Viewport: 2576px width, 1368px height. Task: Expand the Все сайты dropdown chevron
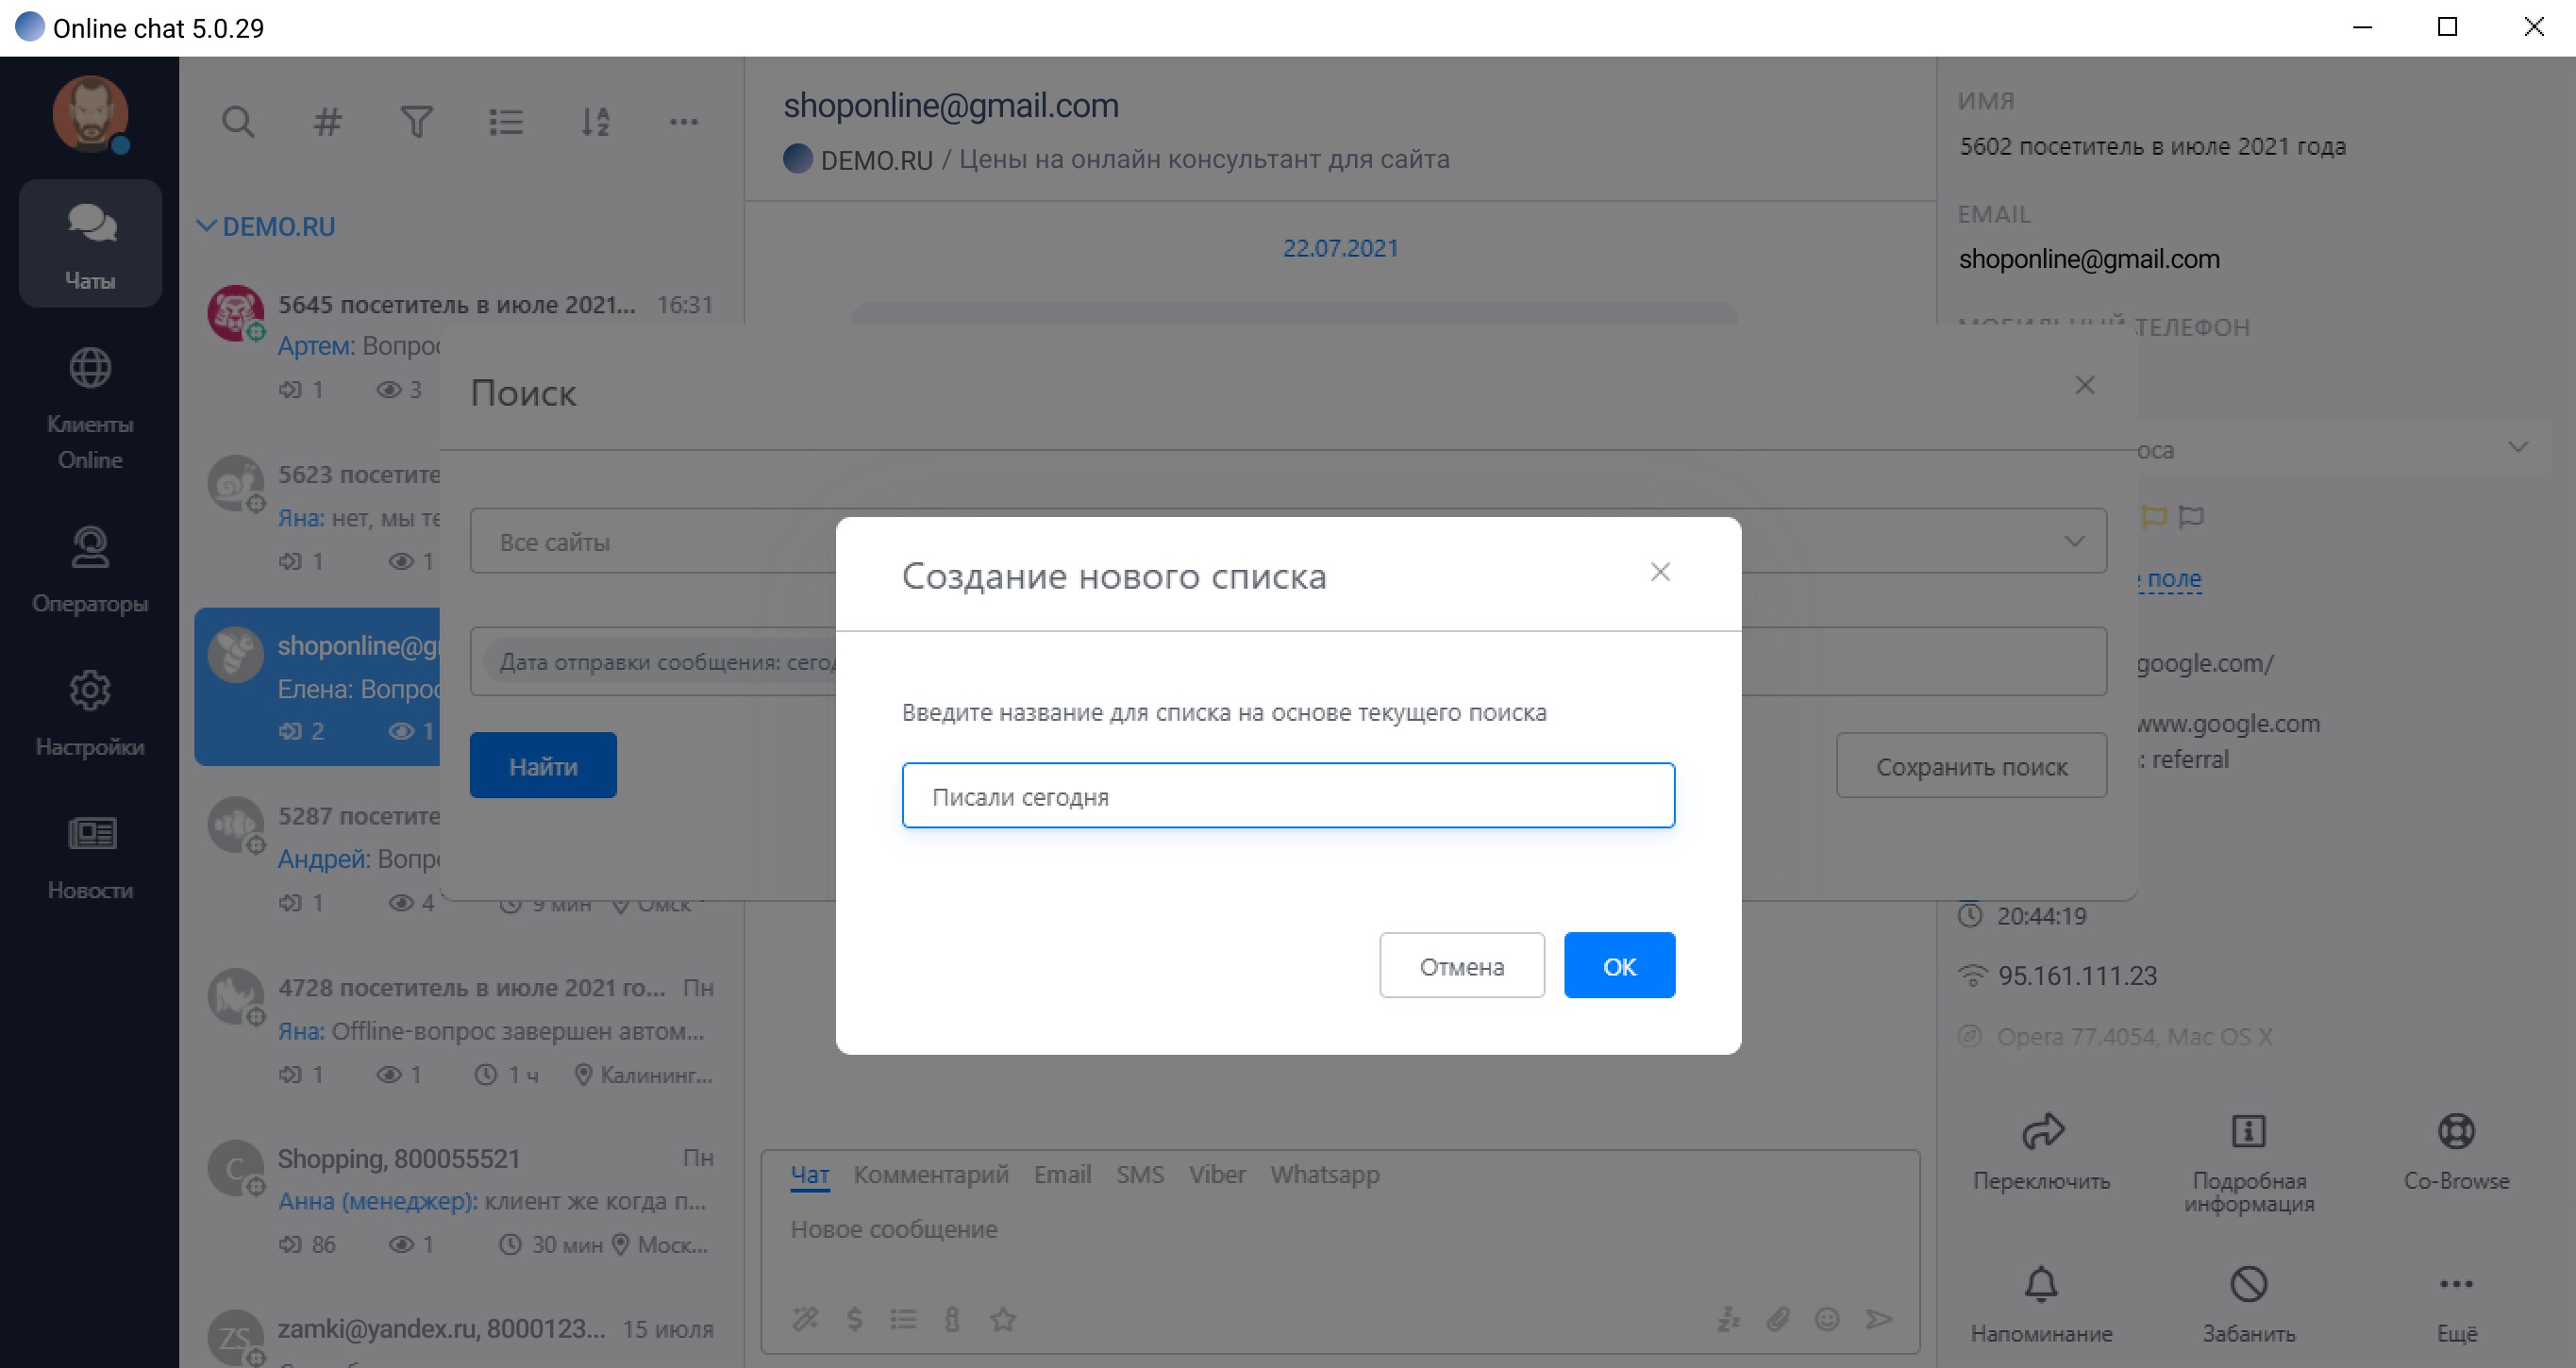(2074, 541)
